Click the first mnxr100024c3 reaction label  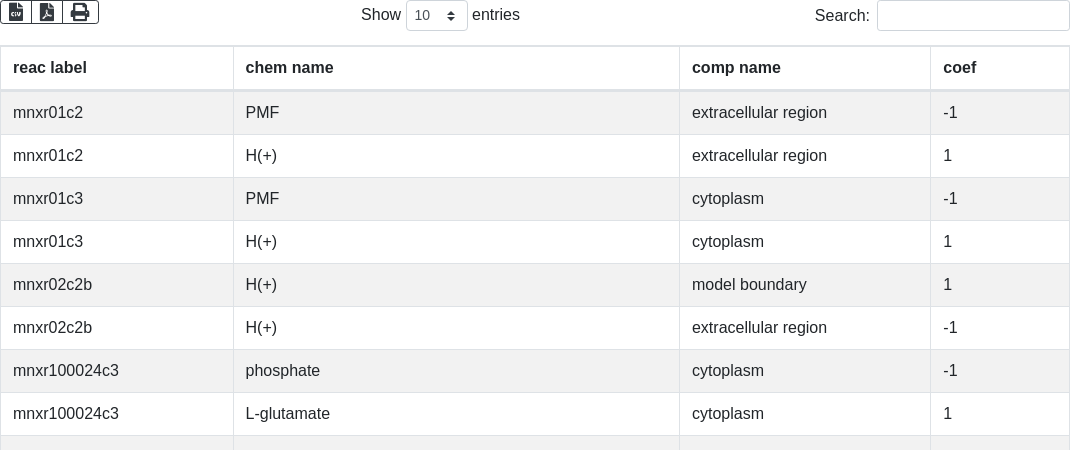coord(66,371)
